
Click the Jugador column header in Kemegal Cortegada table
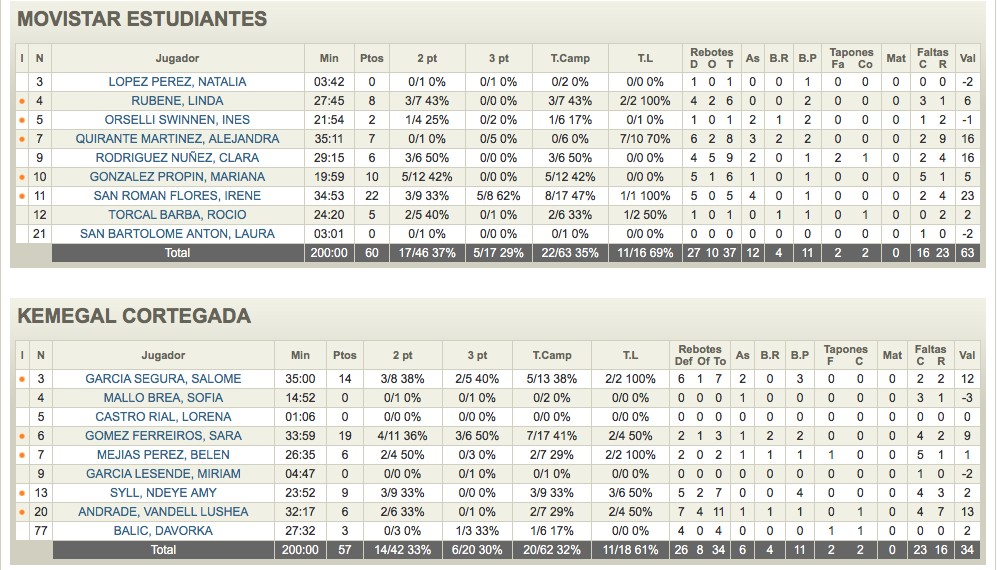point(163,356)
